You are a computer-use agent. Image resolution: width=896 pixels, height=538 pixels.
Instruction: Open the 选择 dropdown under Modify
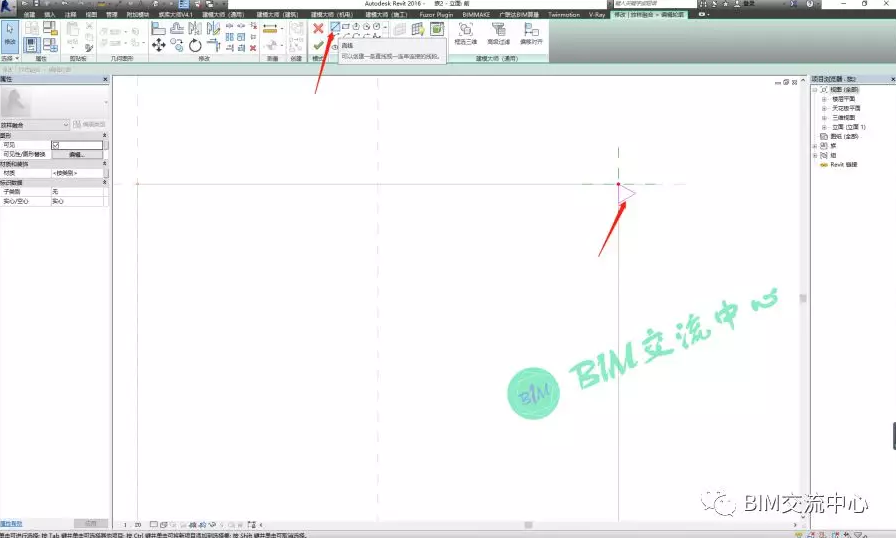point(10,58)
